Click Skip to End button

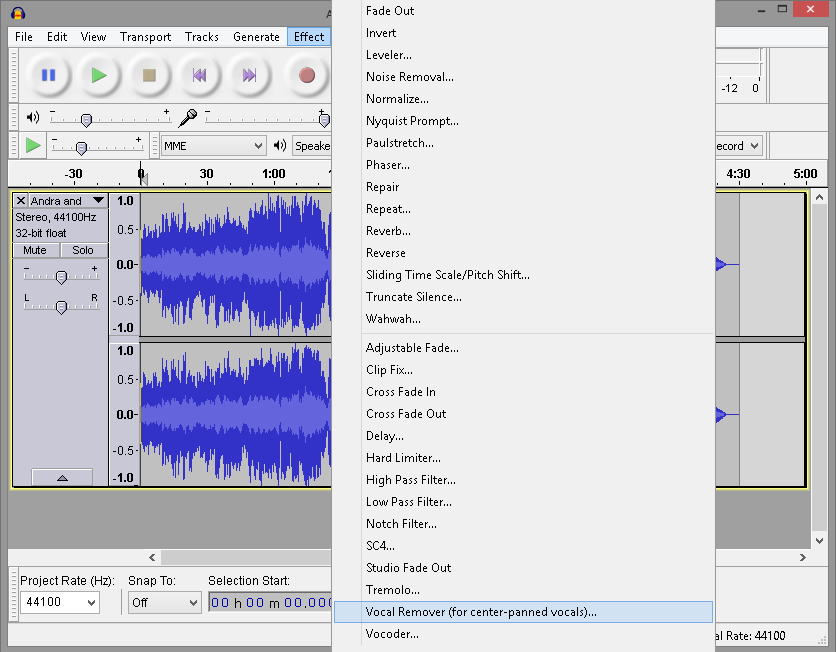pos(250,75)
